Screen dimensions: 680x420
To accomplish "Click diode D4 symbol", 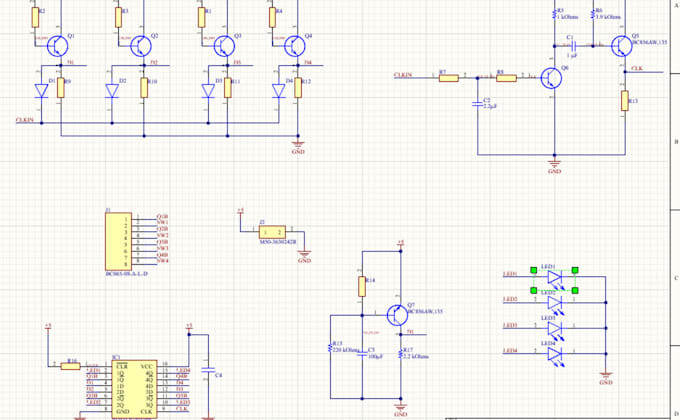I will tap(279, 91).
